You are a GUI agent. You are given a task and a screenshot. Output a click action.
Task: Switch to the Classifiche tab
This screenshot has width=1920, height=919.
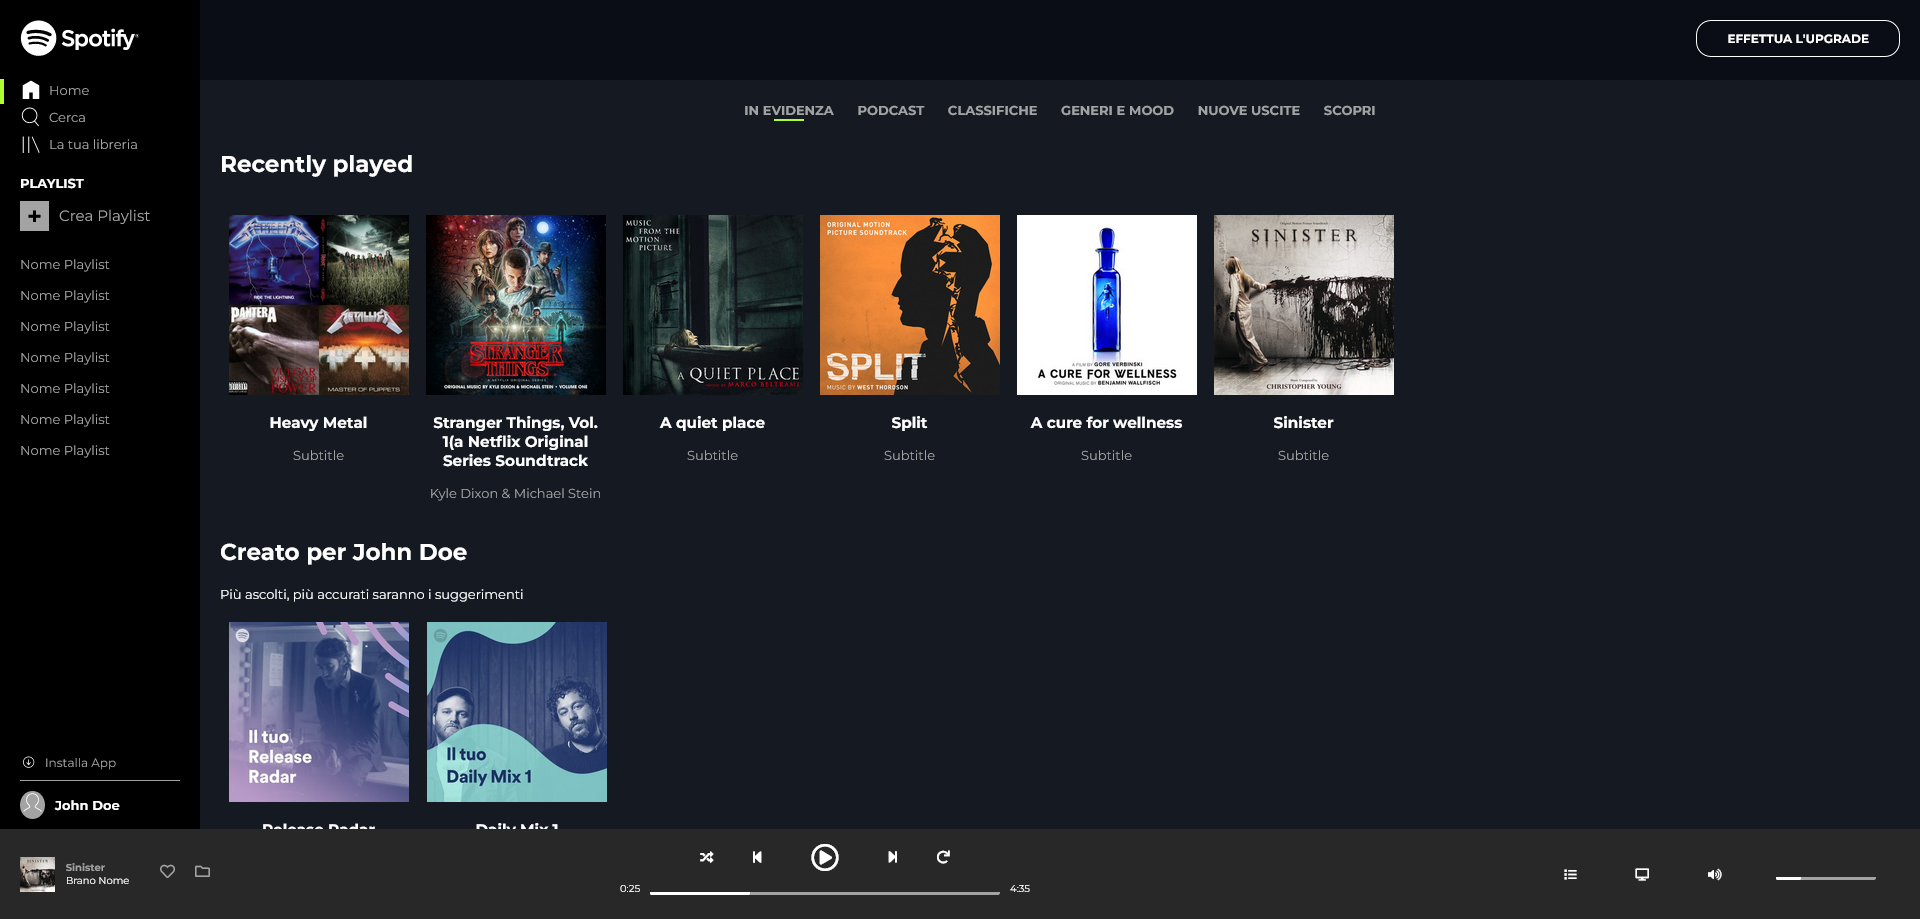[x=992, y=111]
